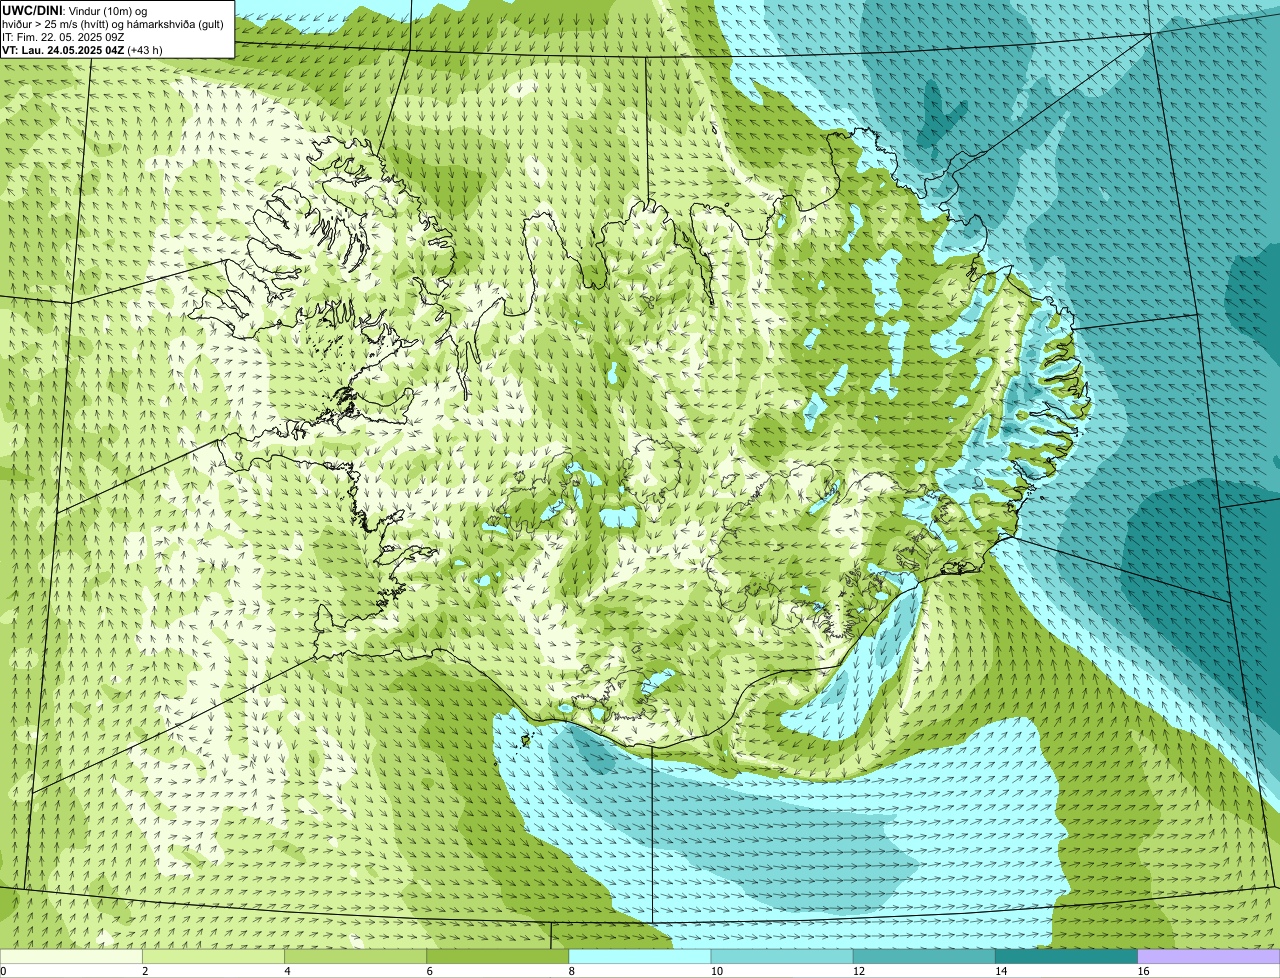Choose the 6–8 m/s darker green legend swatch
The width and height of the screenshot is (1280, 978).
pos(498,956)
